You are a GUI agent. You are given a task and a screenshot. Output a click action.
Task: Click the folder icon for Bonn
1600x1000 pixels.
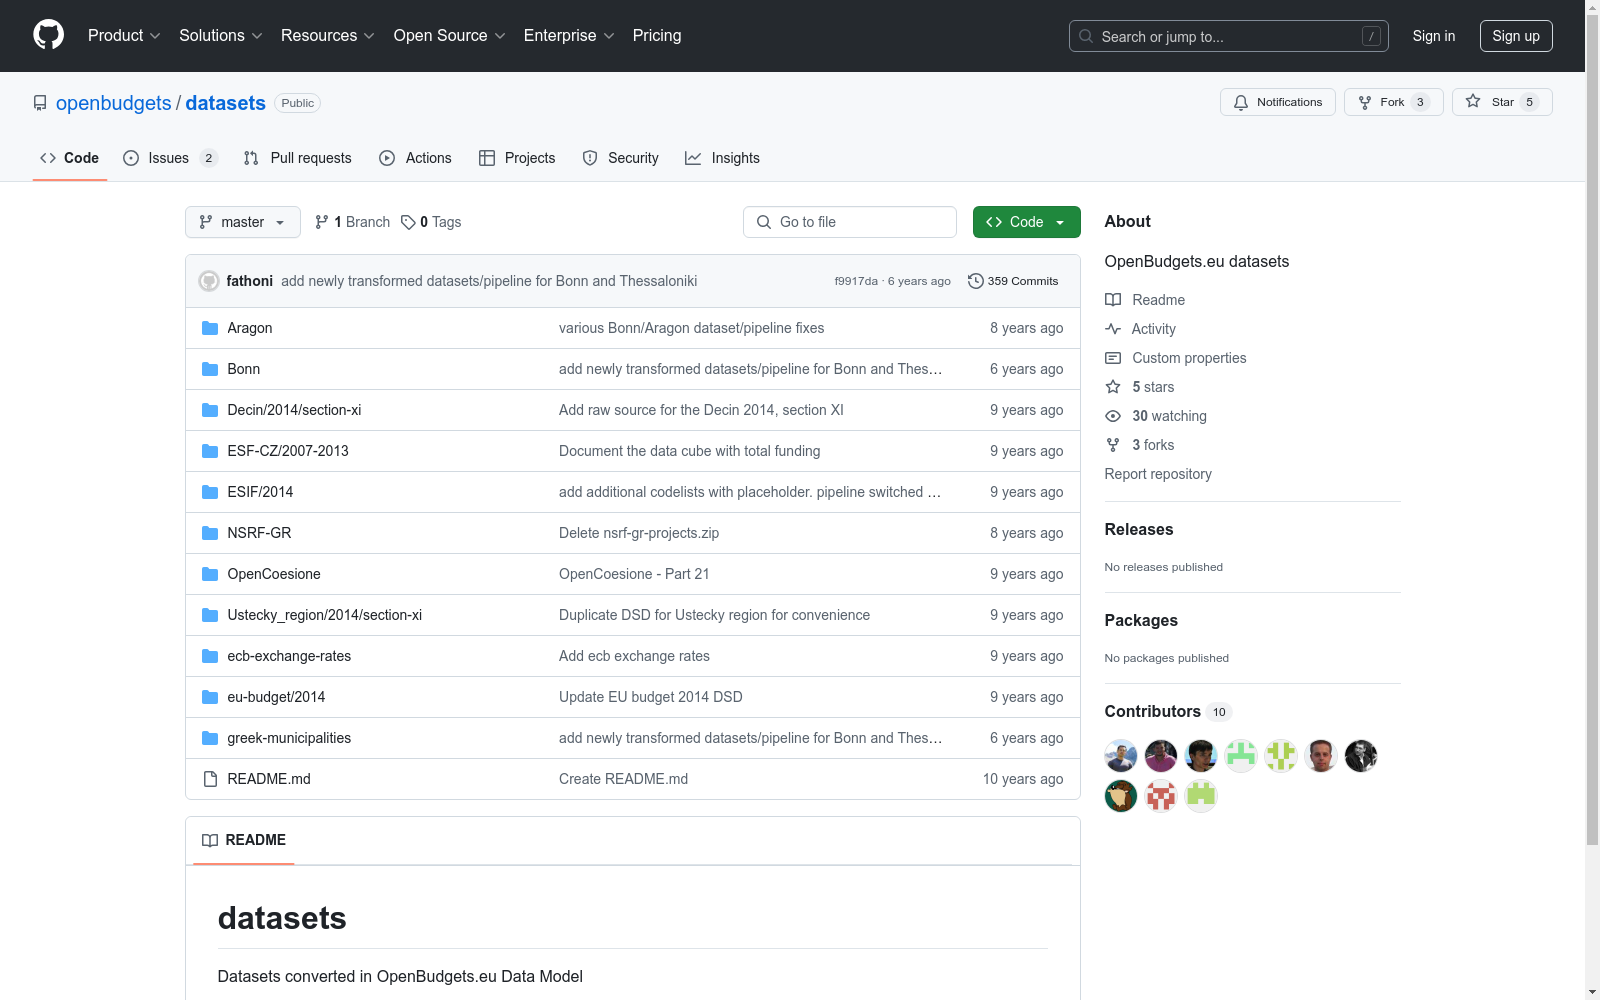click(210, 369)
